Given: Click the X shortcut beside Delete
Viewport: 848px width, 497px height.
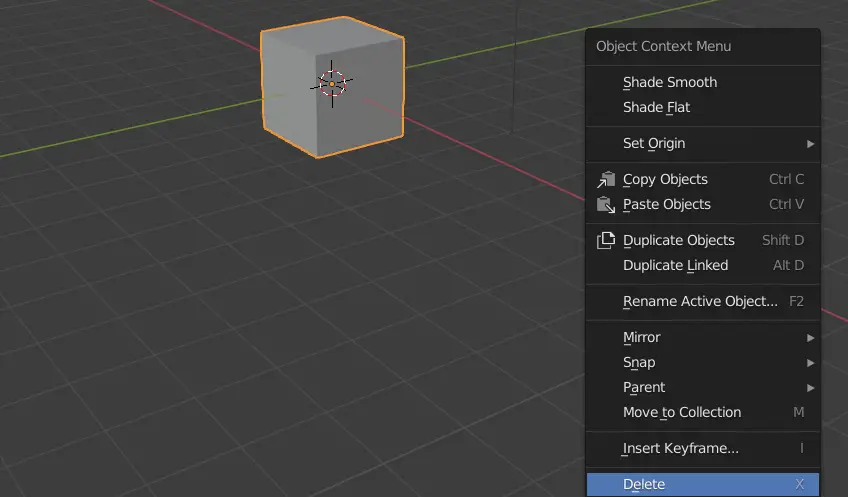Looking at the screenshot, I should (799, 484).
